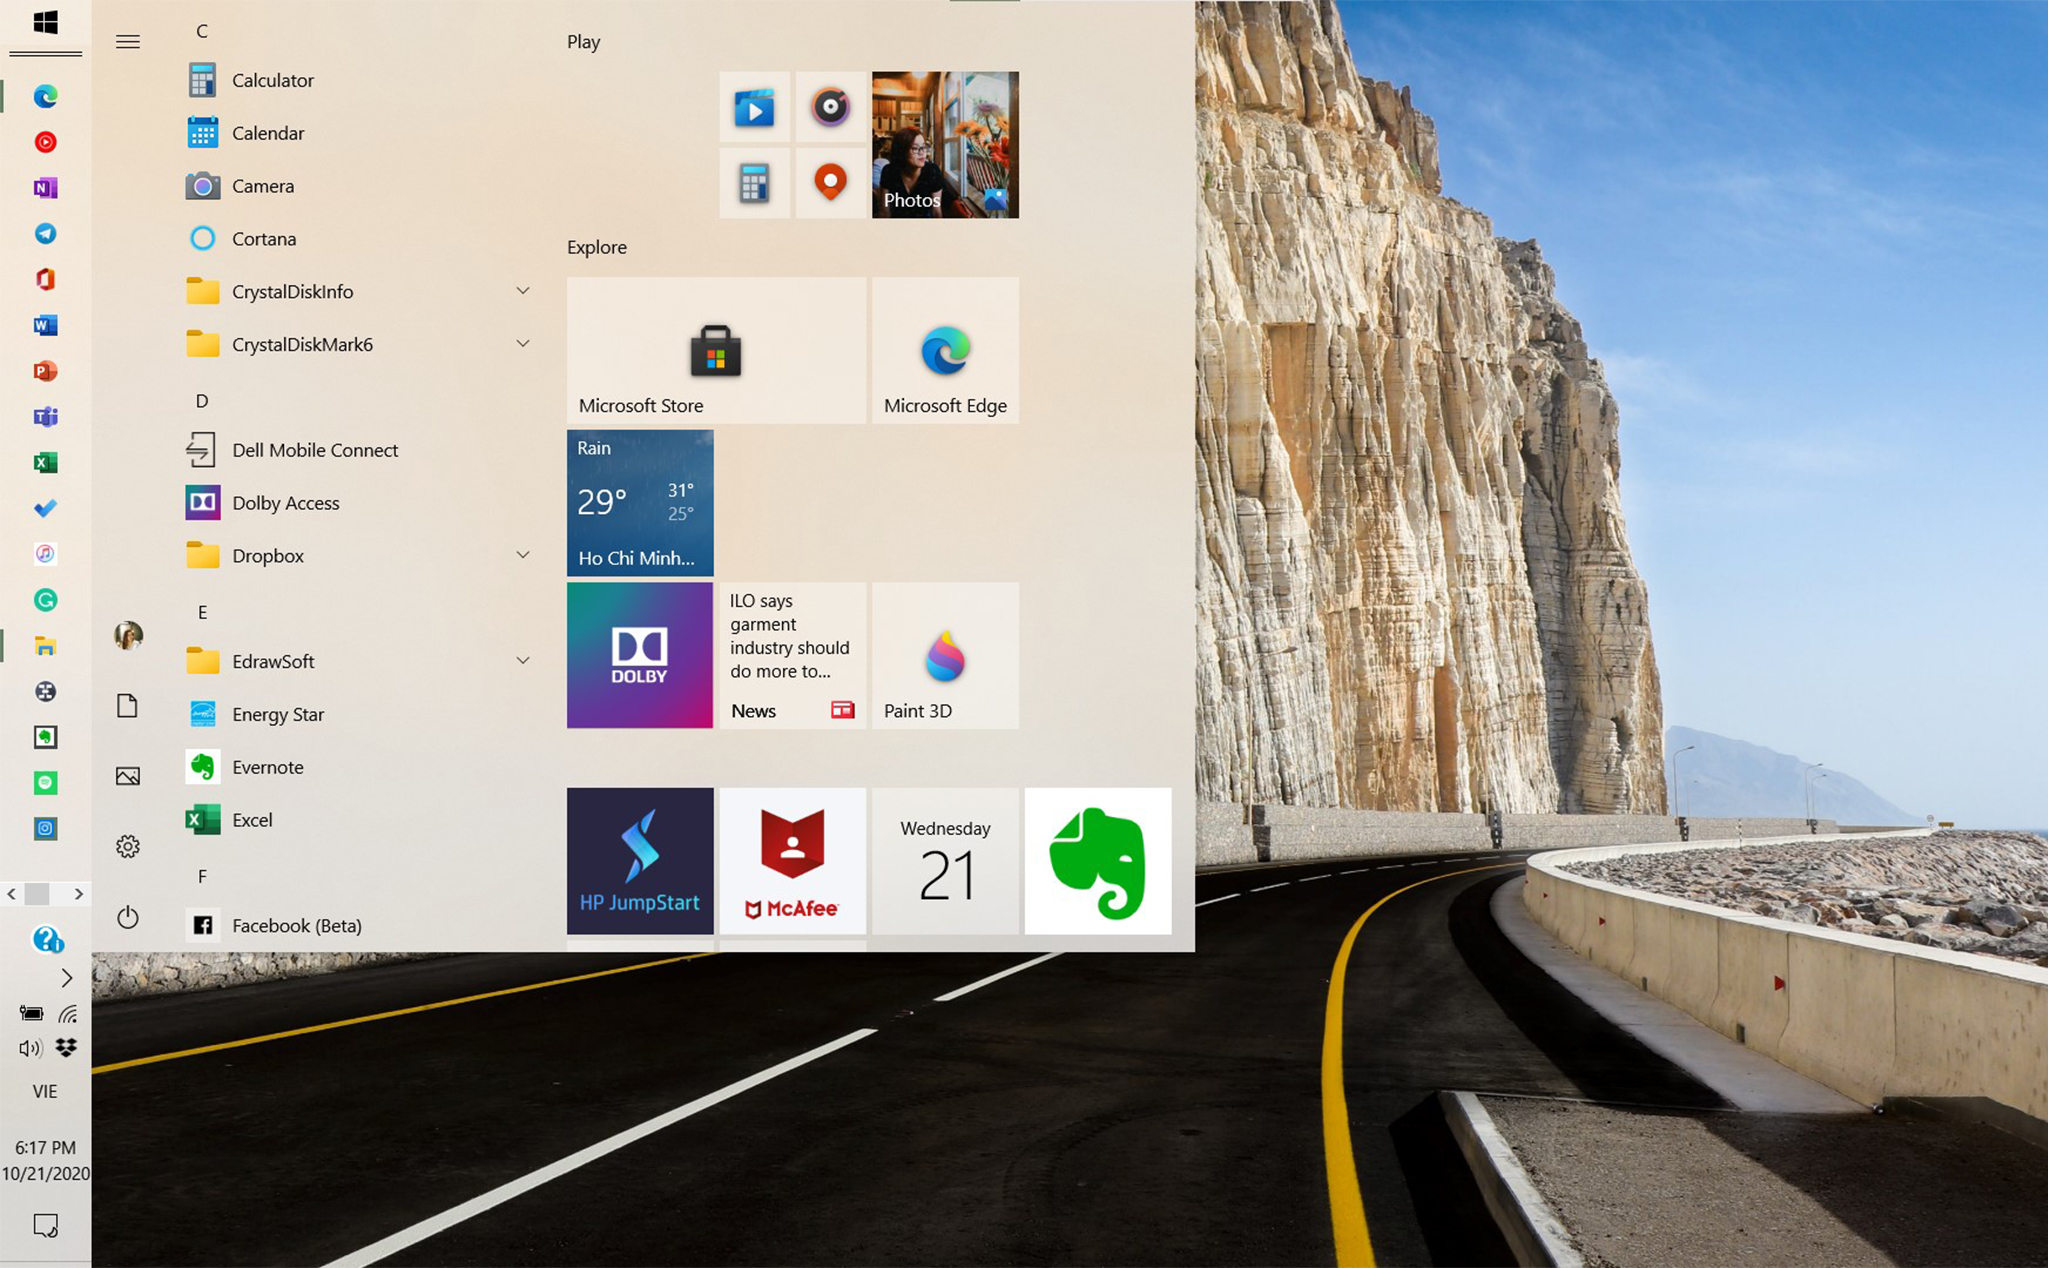This screenshot has height=1268, width=2048.
Task: Open YouTube Music icon in taskbar
Action: [45, 142]
